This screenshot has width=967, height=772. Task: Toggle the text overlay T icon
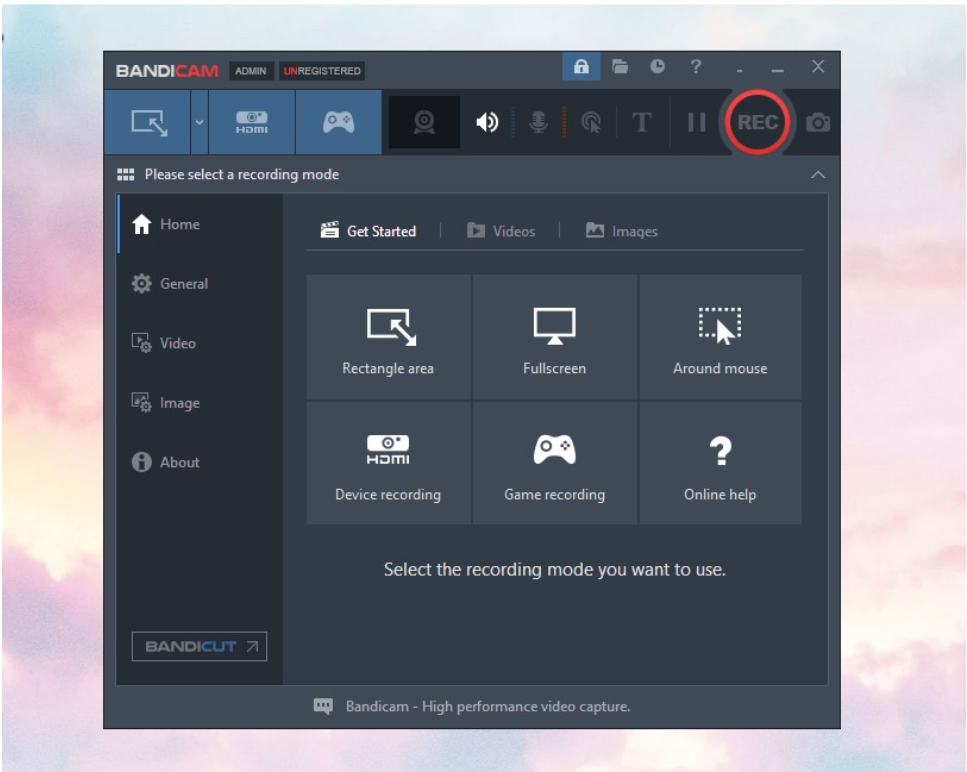click(x=641, y=122)
